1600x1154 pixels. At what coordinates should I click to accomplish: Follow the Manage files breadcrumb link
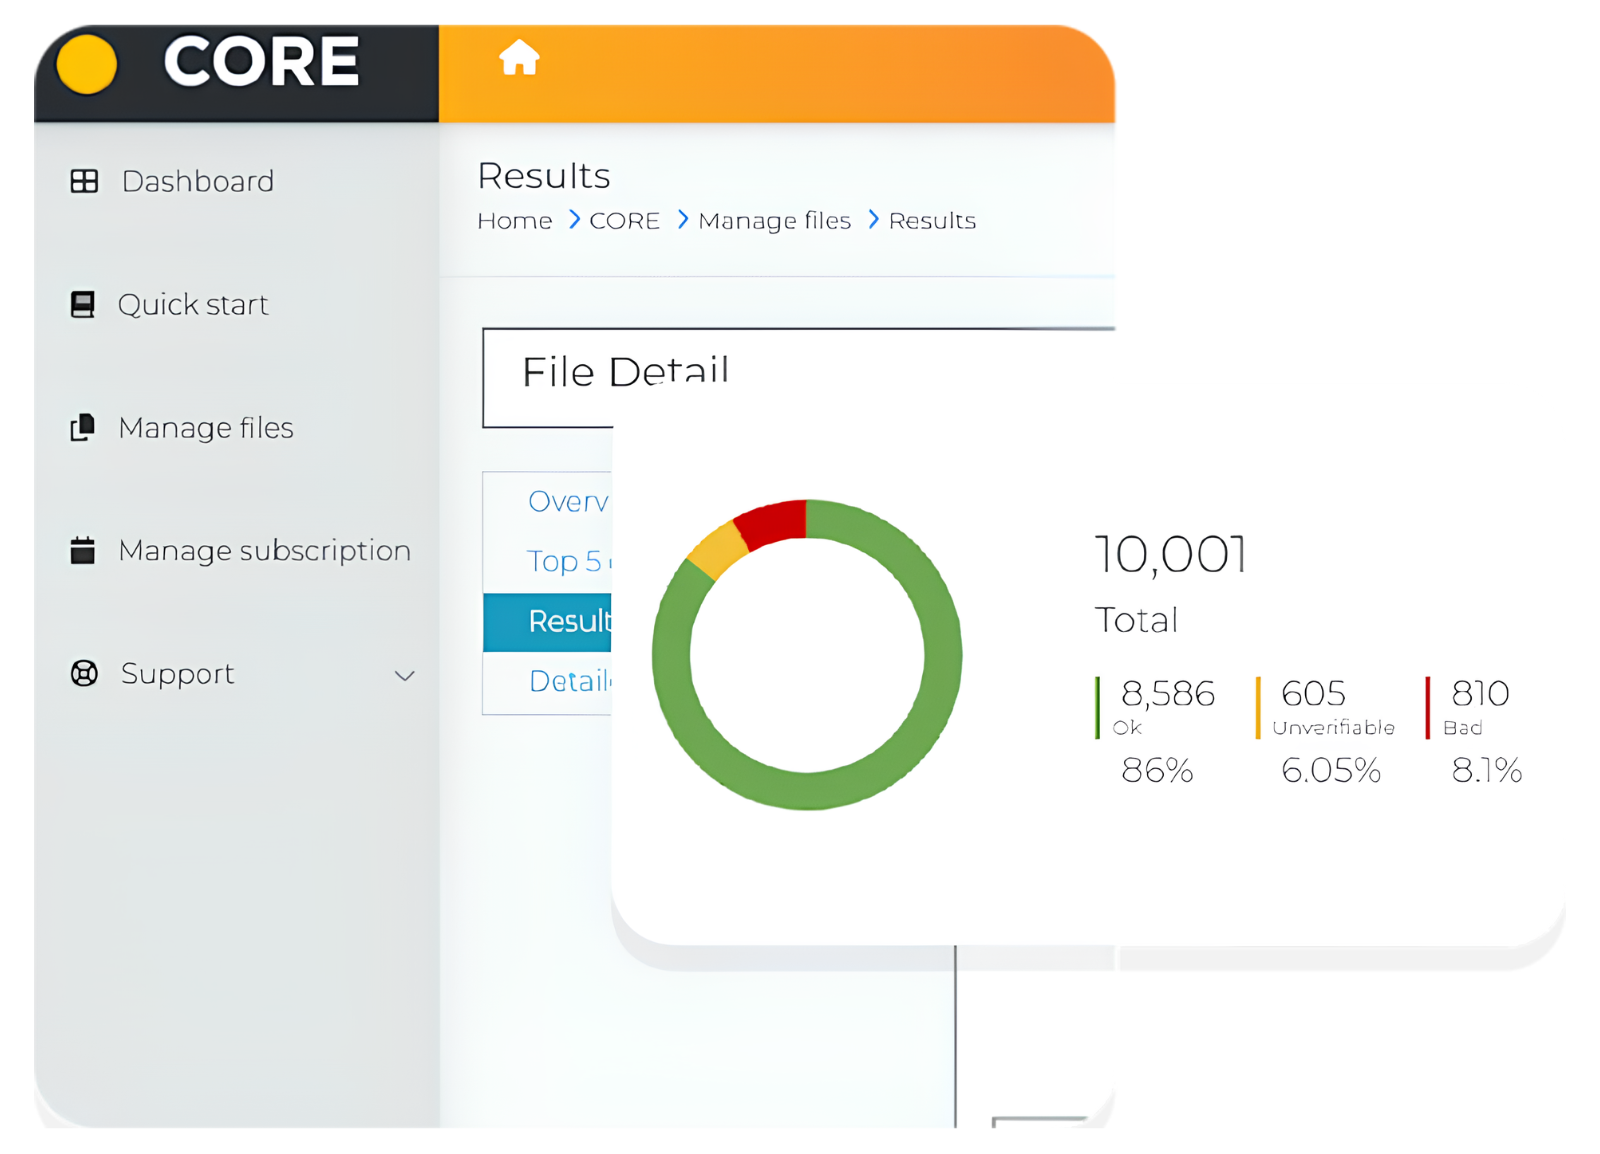[774, 221]
